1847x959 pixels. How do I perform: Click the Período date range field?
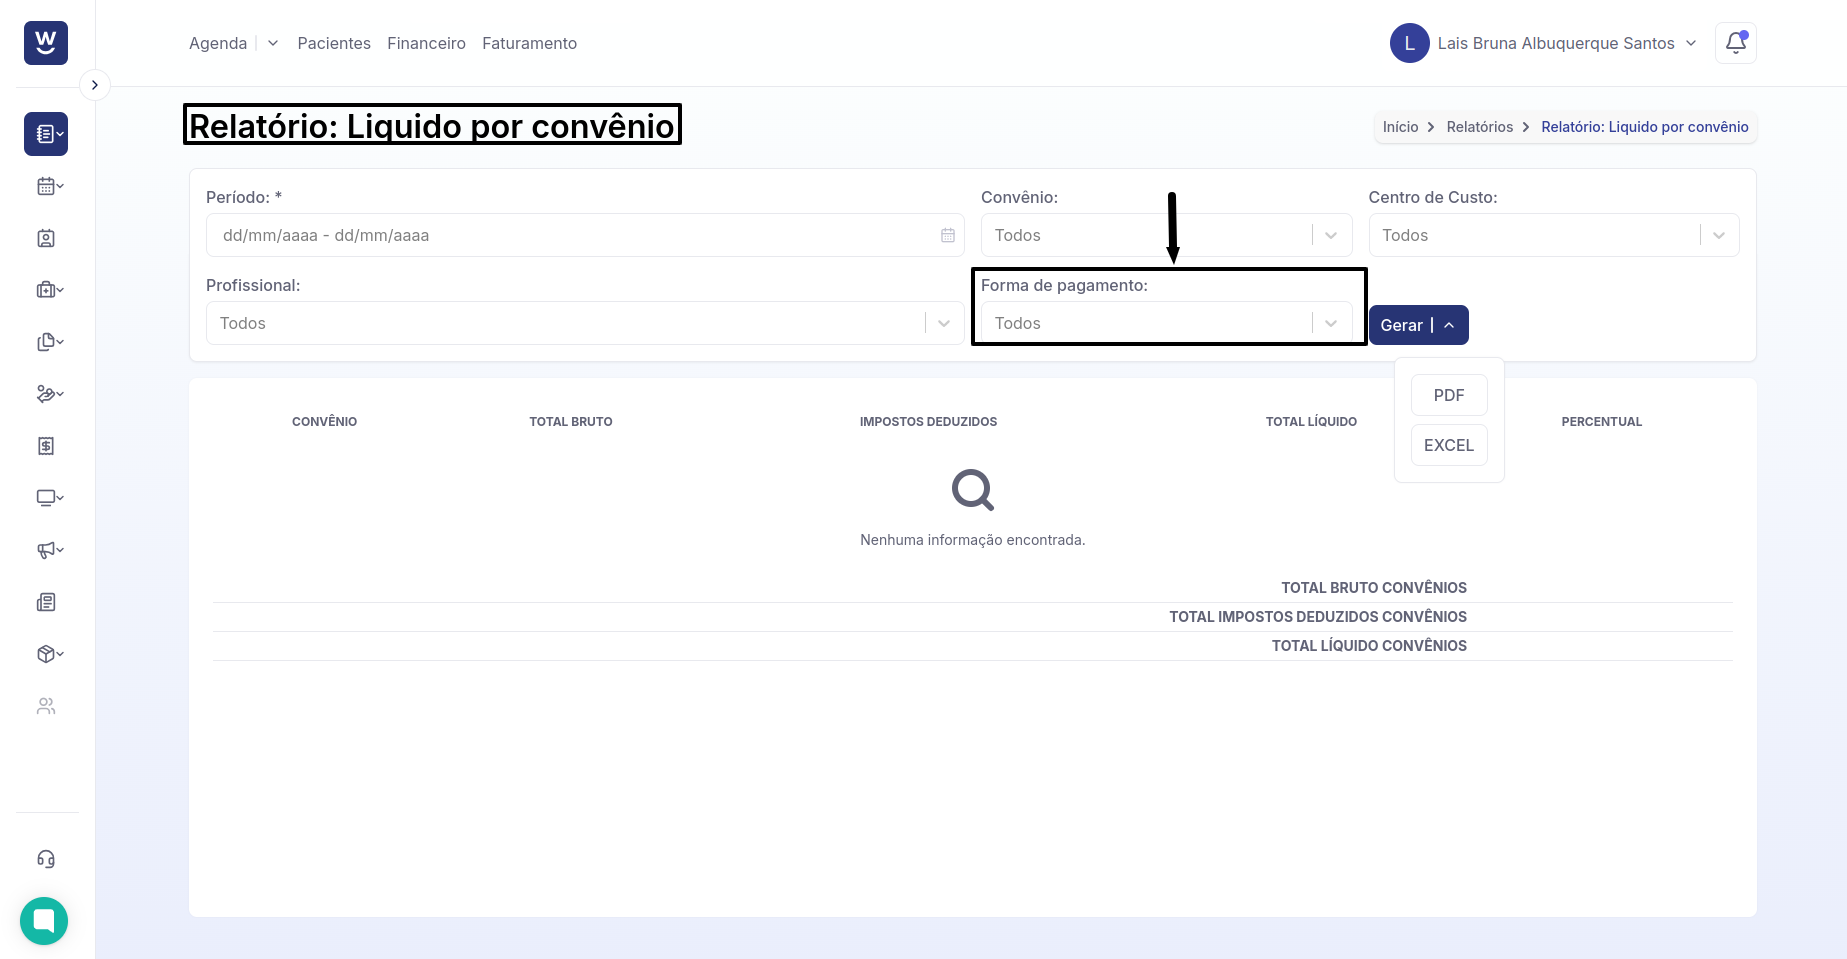pos(585,235)
